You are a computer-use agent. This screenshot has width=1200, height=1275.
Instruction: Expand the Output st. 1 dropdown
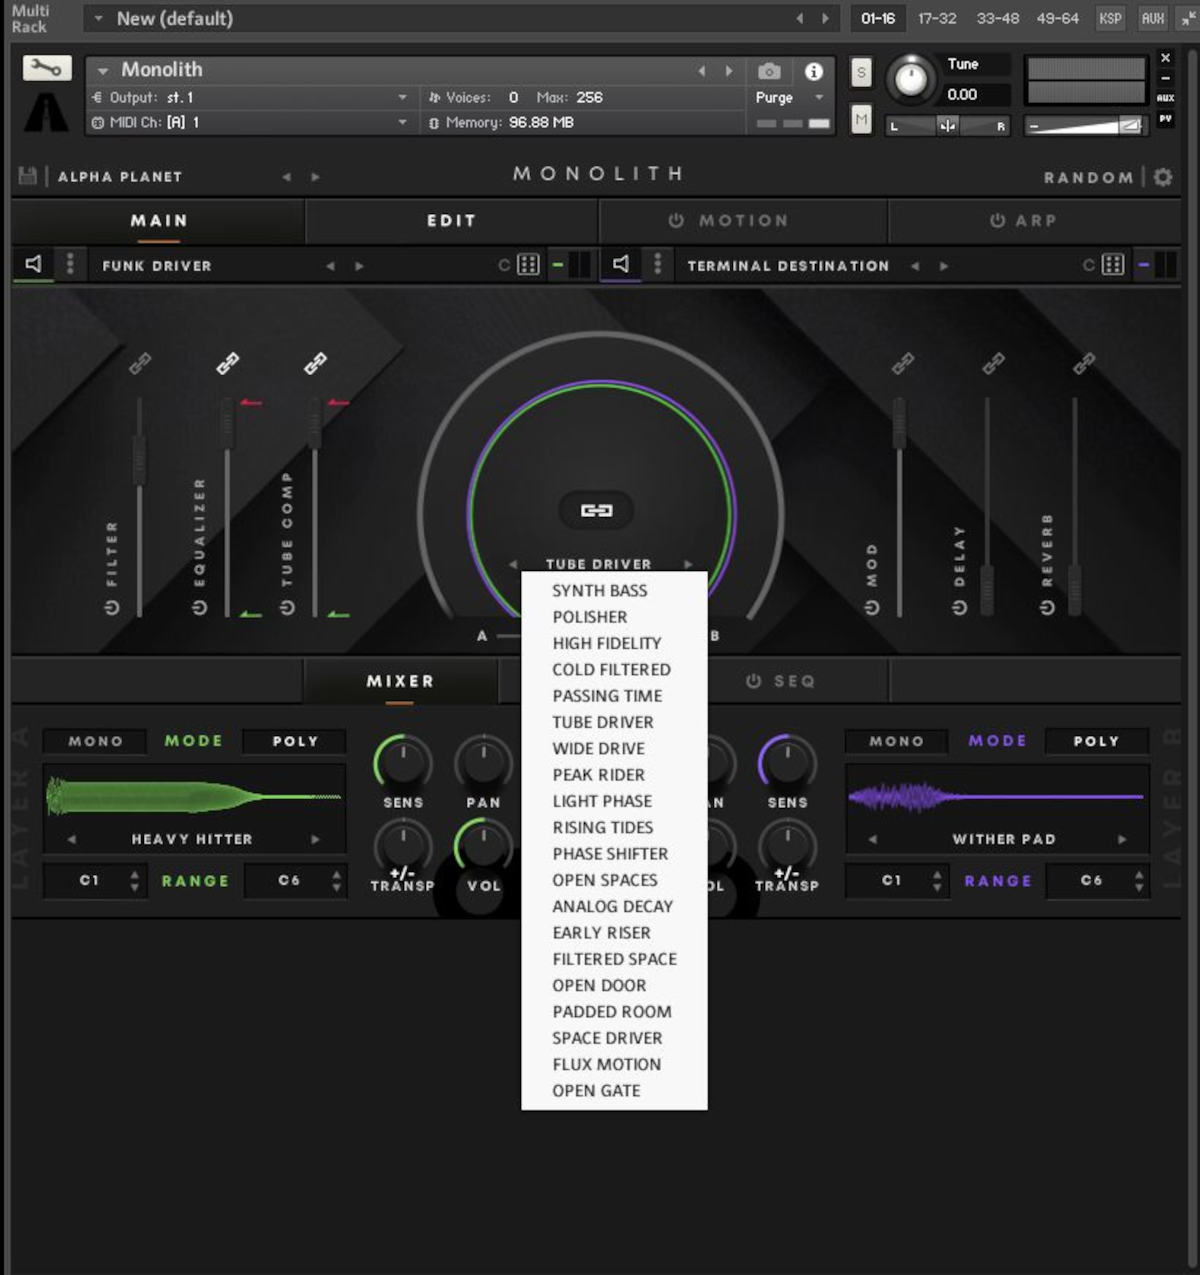click(402, 97)
